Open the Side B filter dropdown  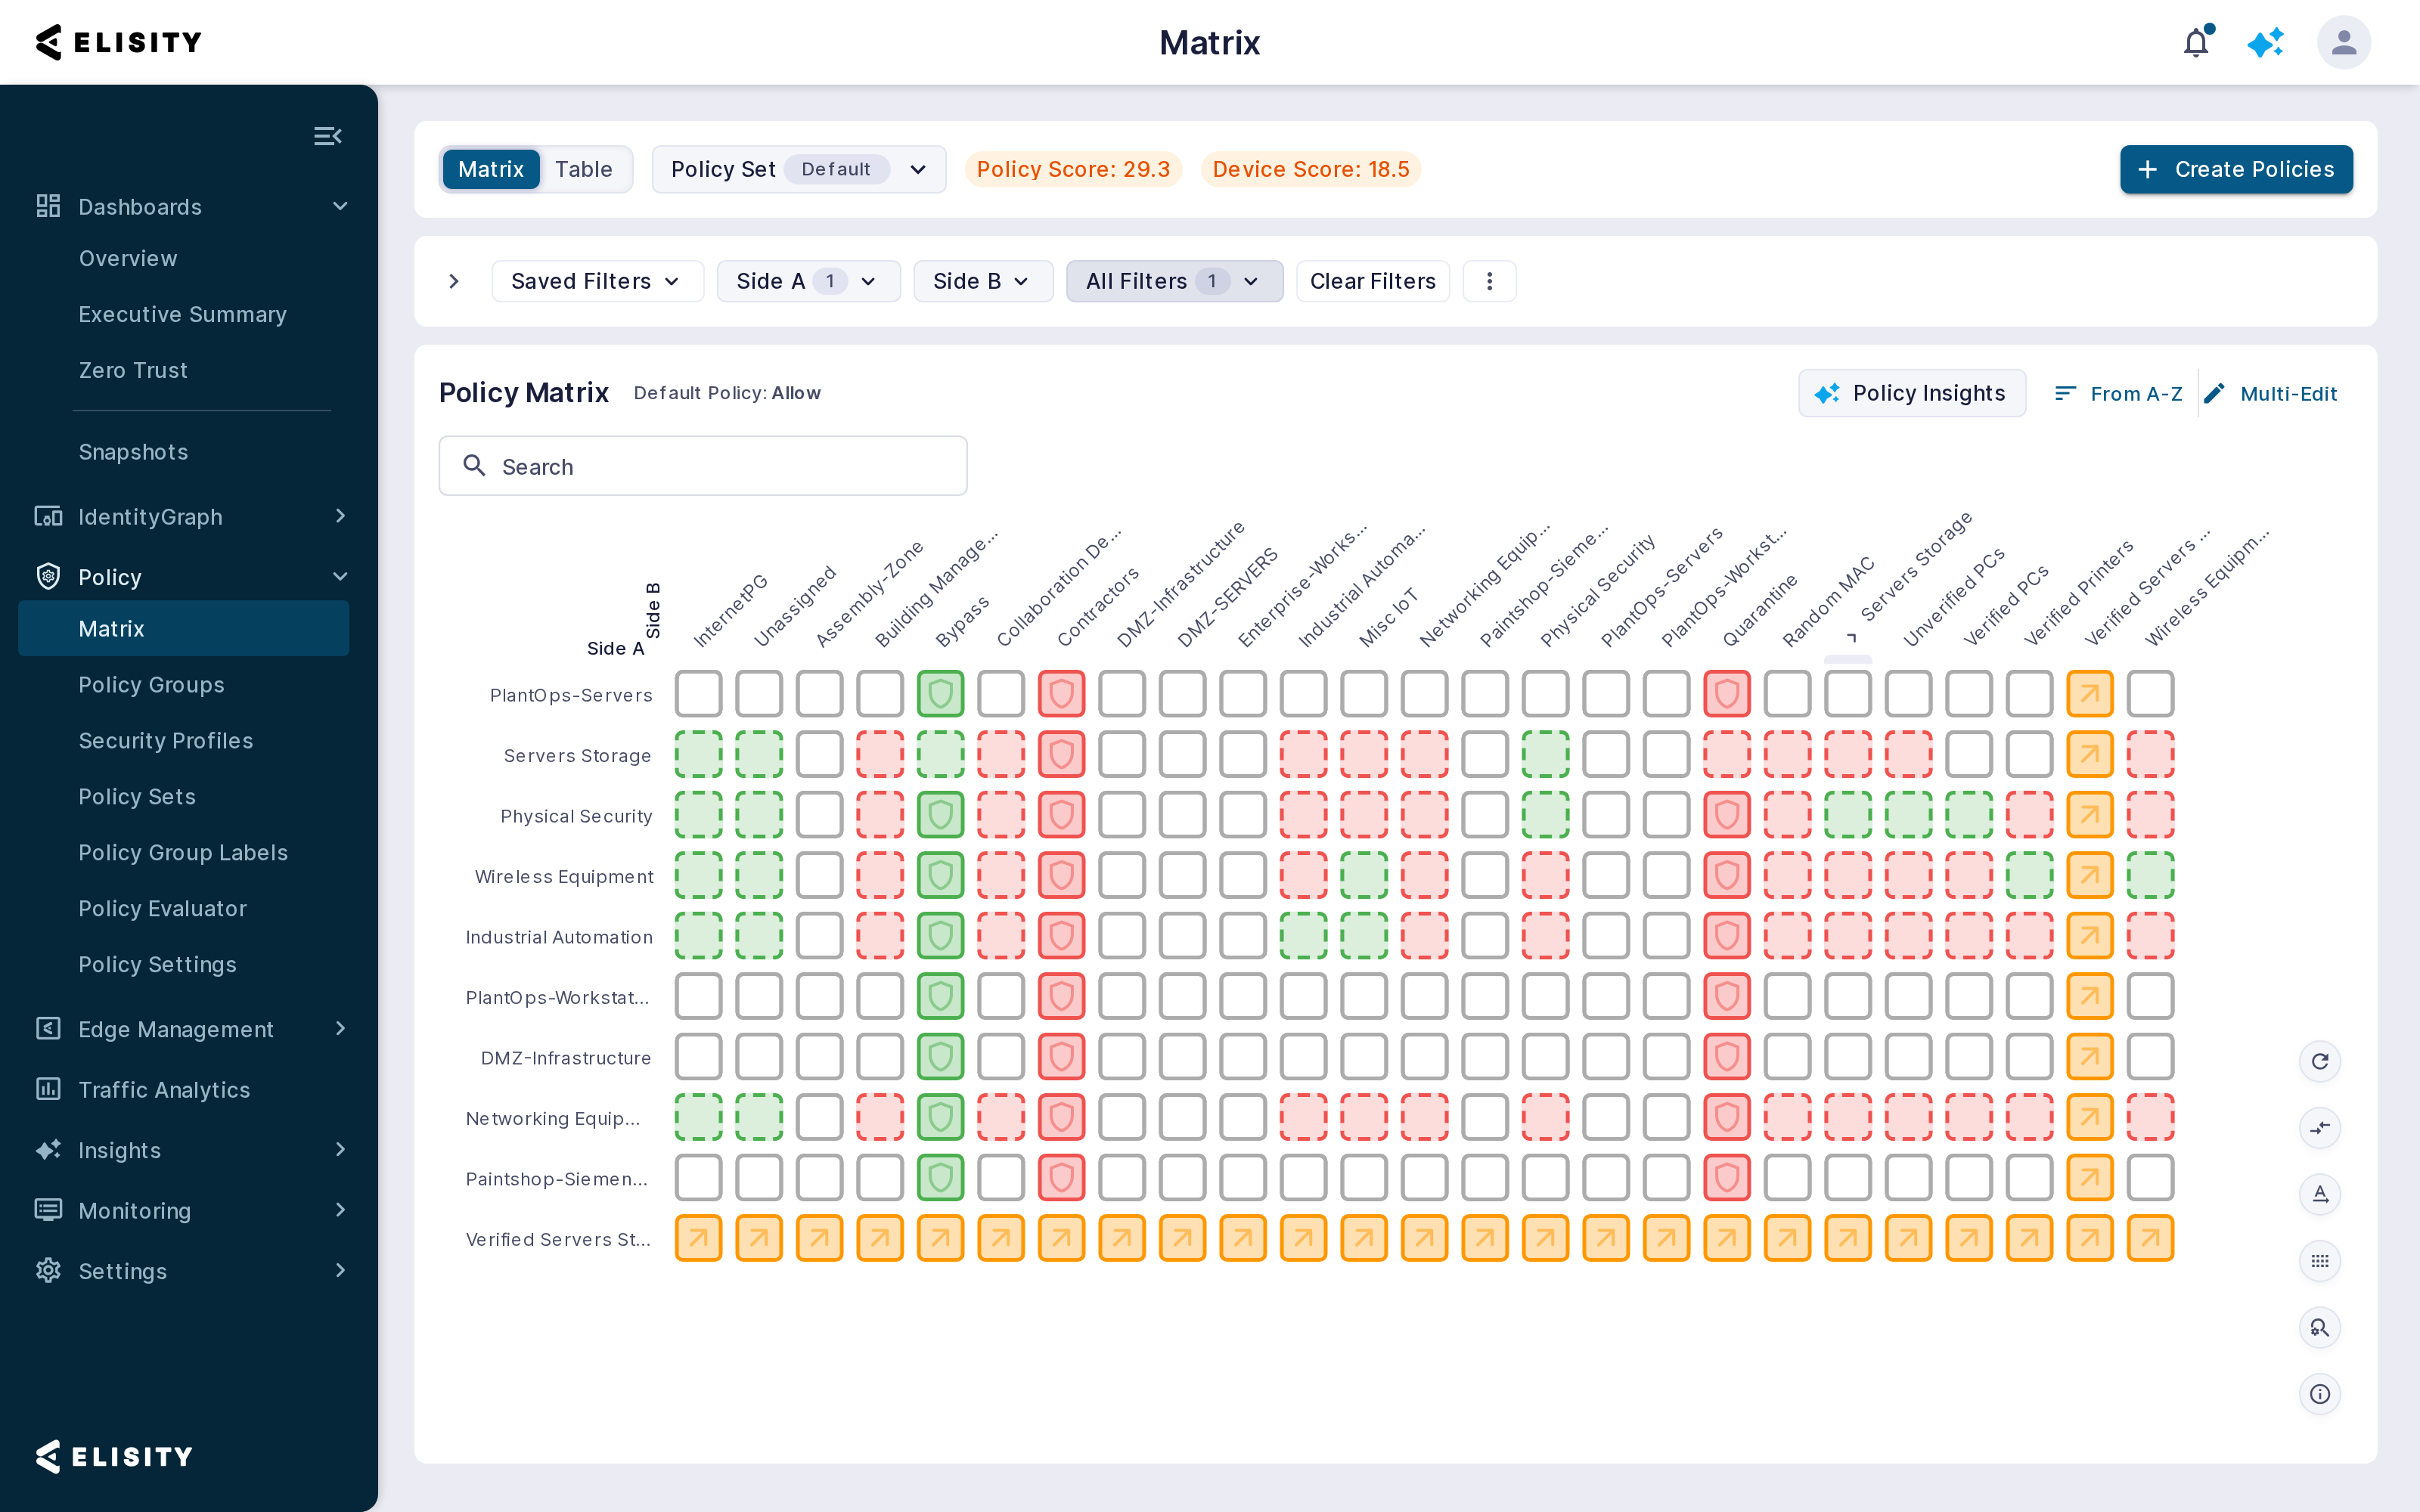click(x=982, y=281)
